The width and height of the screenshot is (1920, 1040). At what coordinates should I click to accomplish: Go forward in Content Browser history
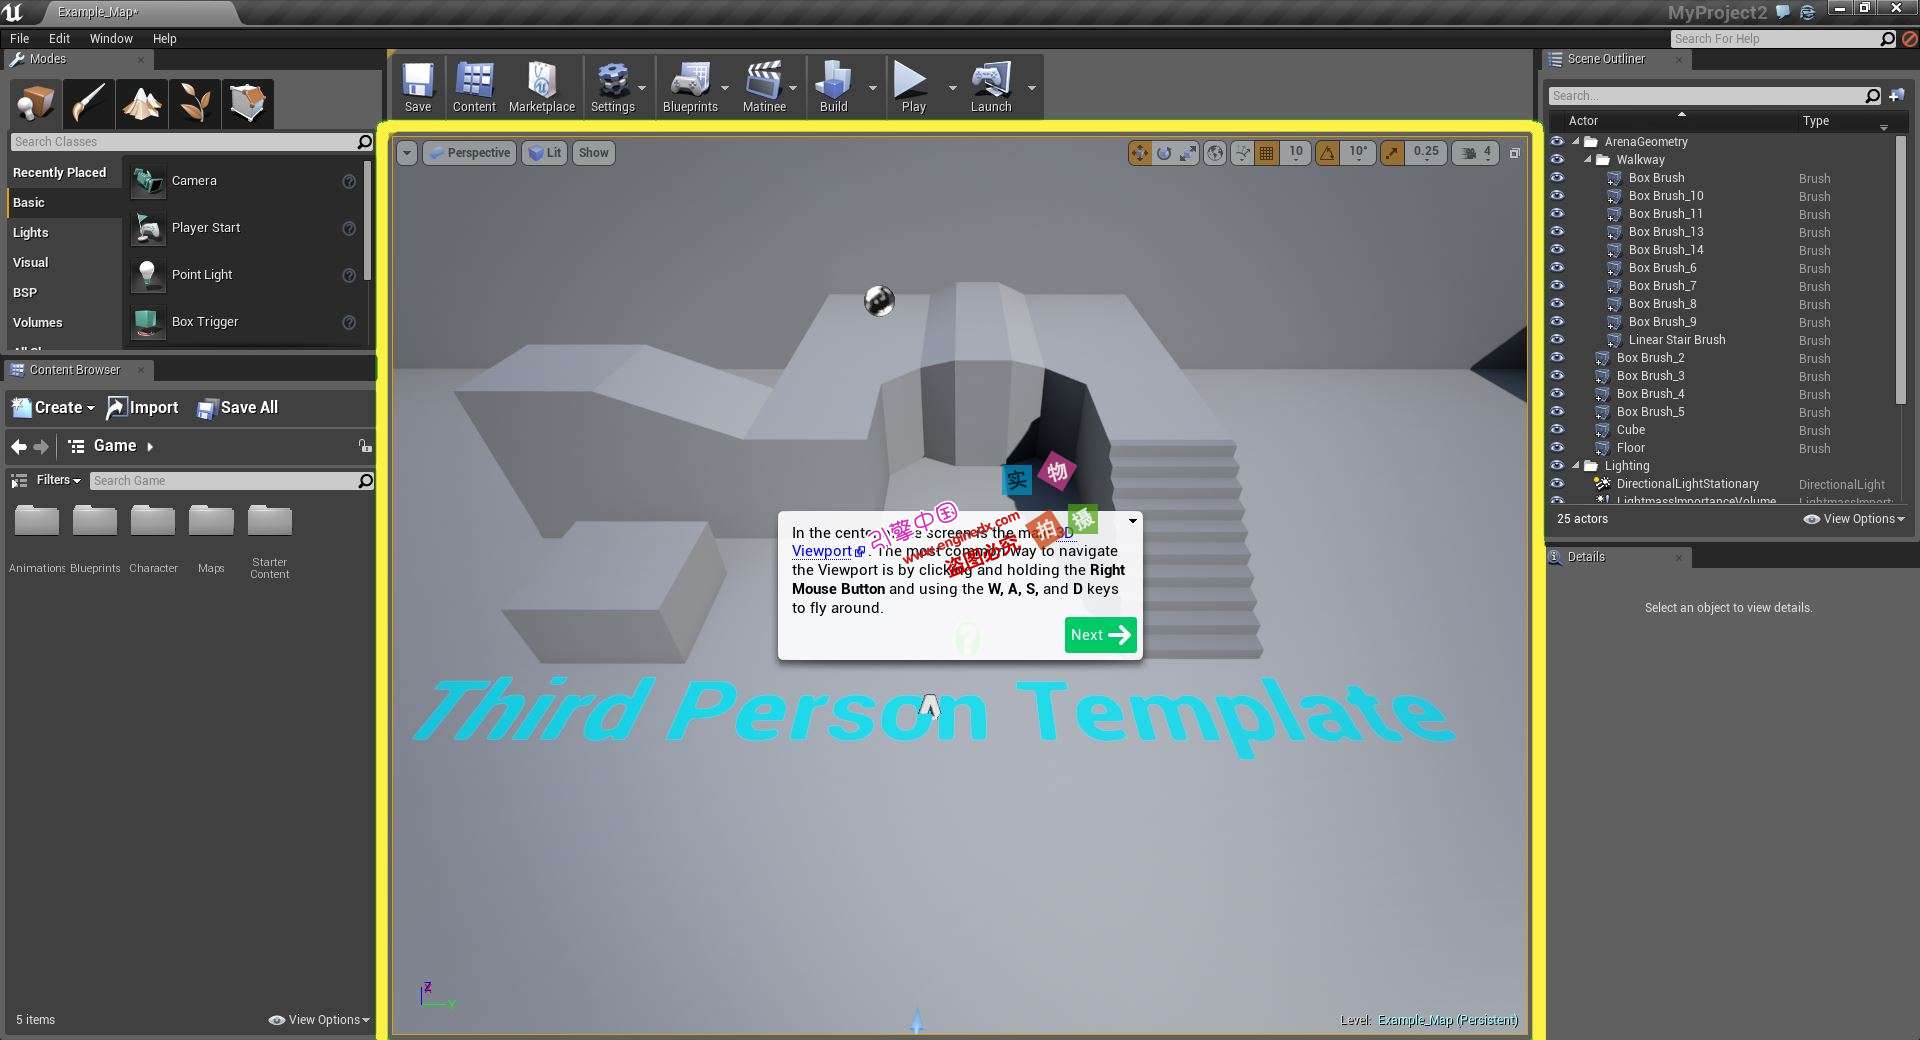(41, 446)
